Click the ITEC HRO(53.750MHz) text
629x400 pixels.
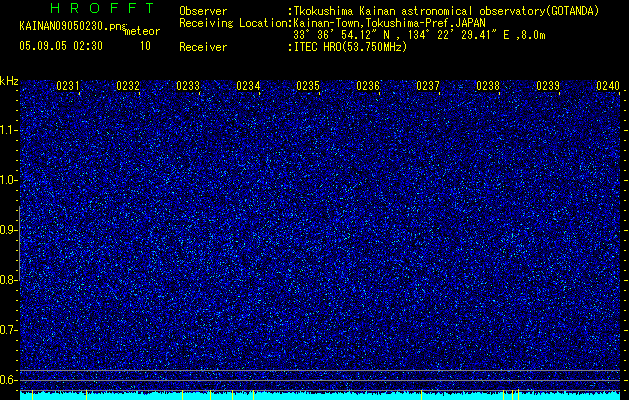[350, 47]
